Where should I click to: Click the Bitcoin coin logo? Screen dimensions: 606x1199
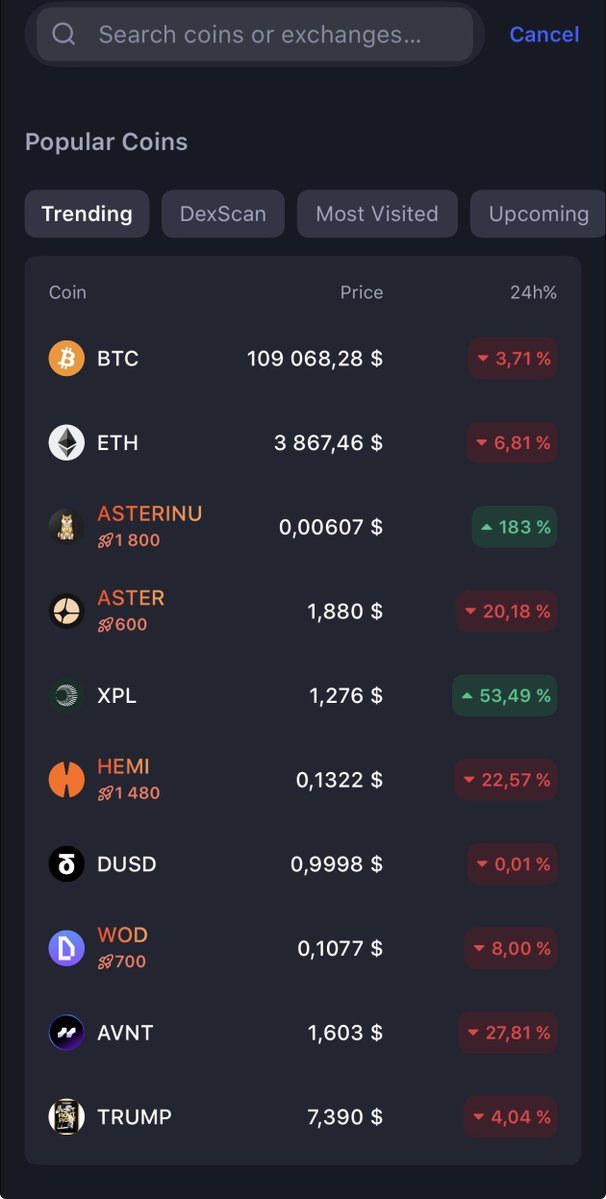coord(67,358)
